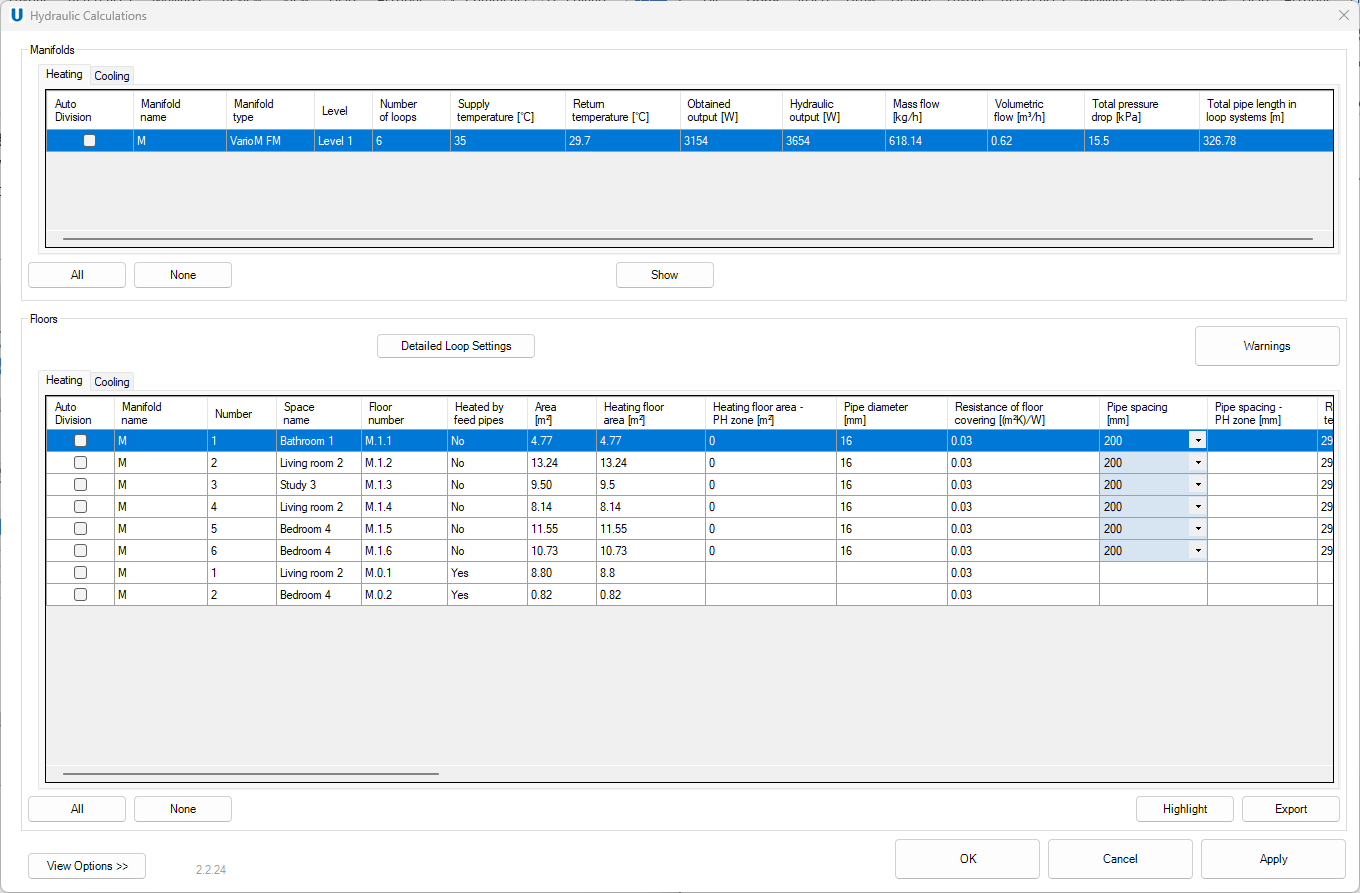Select Study 3 space name cell
1360x893 pixels.
coord(319,485)
